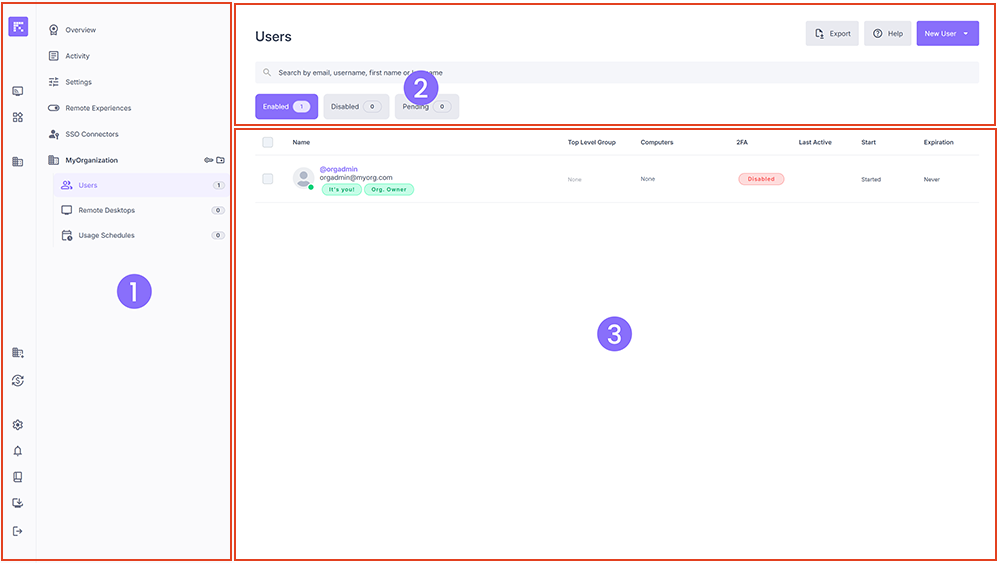Screen dimensions: 1000x563
Task: Check the orgadmin user row checkbox
Action: [267, 179]
